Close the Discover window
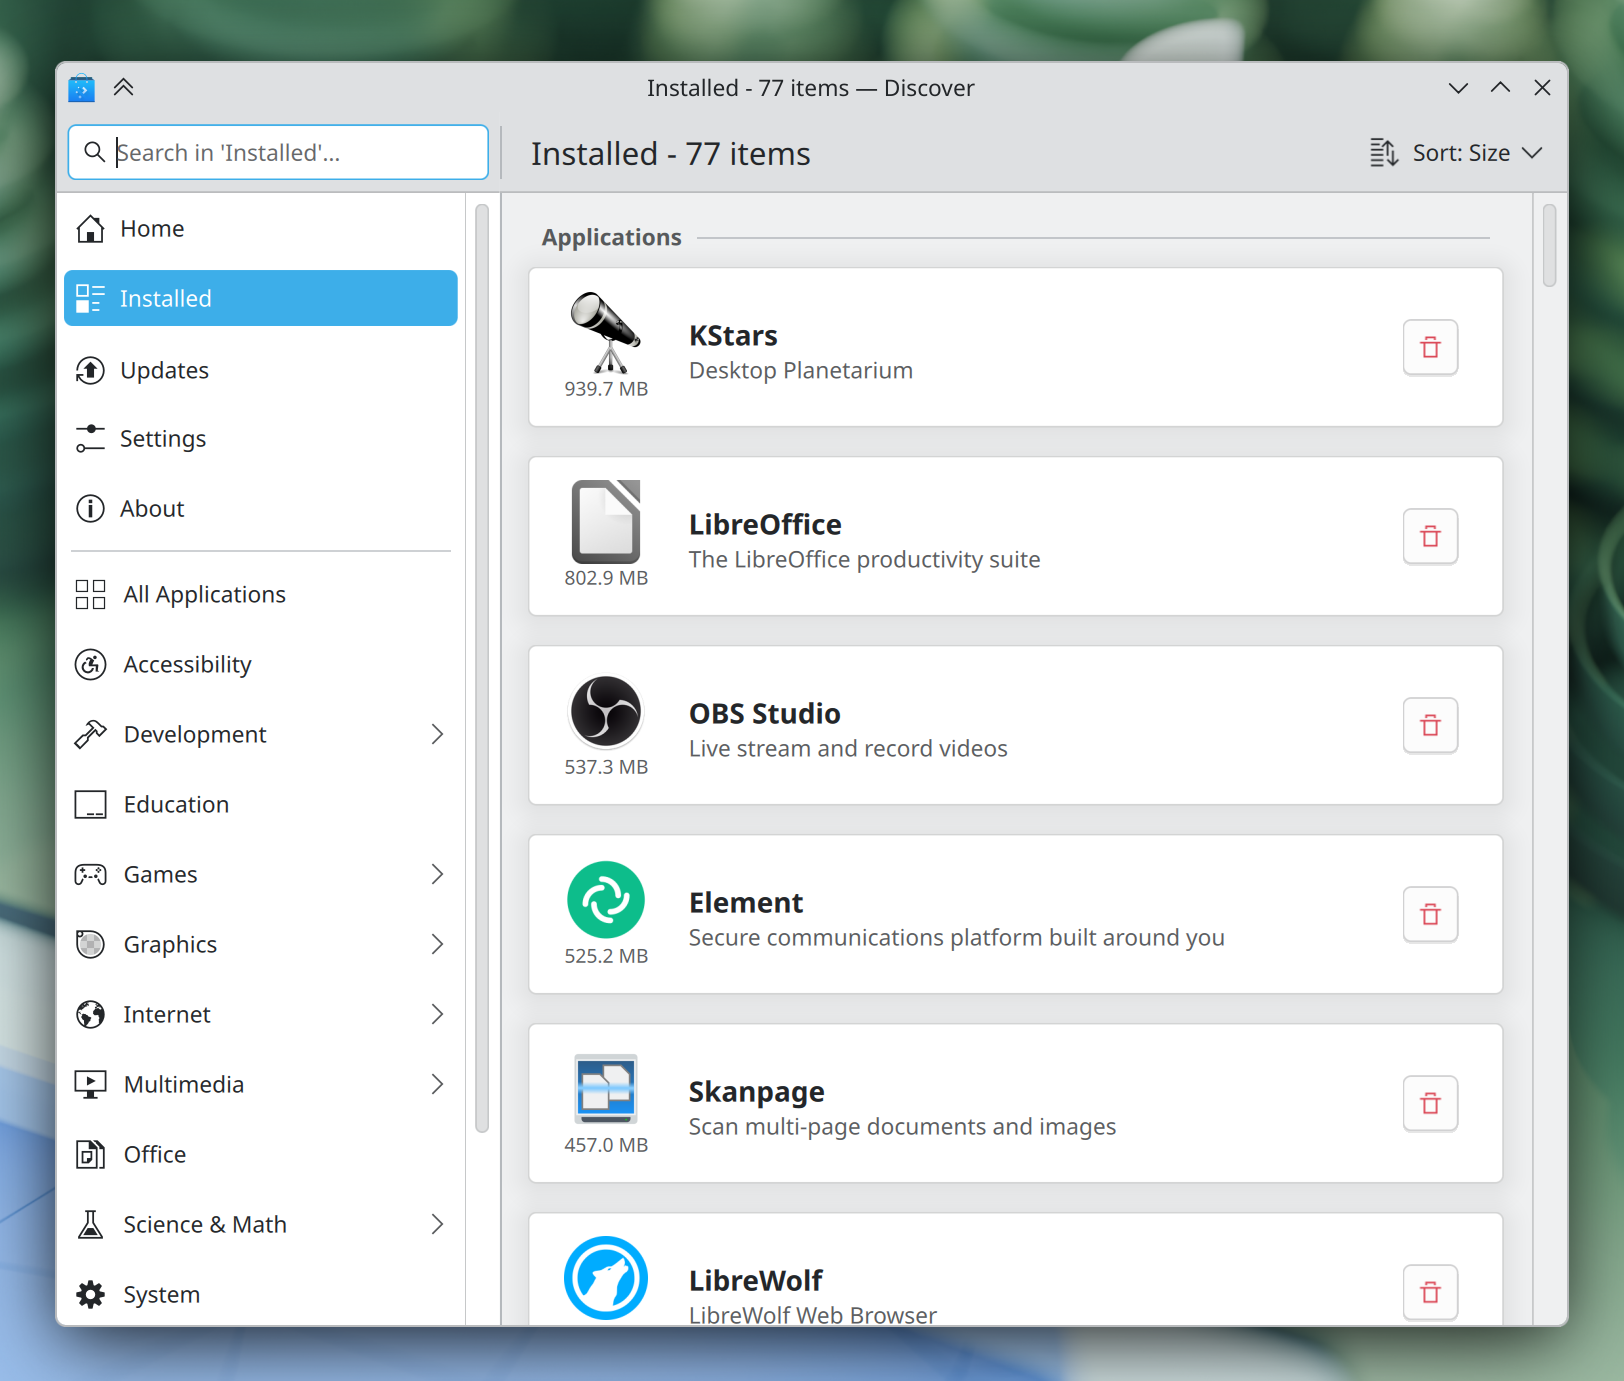 point(1542,88)
